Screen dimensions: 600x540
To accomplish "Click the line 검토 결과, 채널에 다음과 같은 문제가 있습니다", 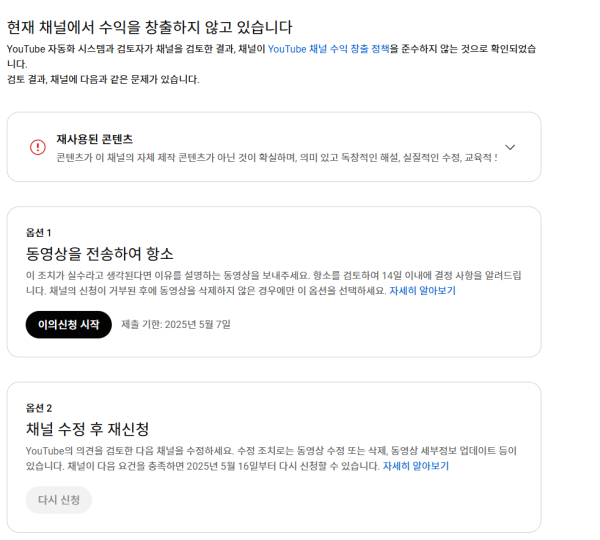I will tap(103, 79).
